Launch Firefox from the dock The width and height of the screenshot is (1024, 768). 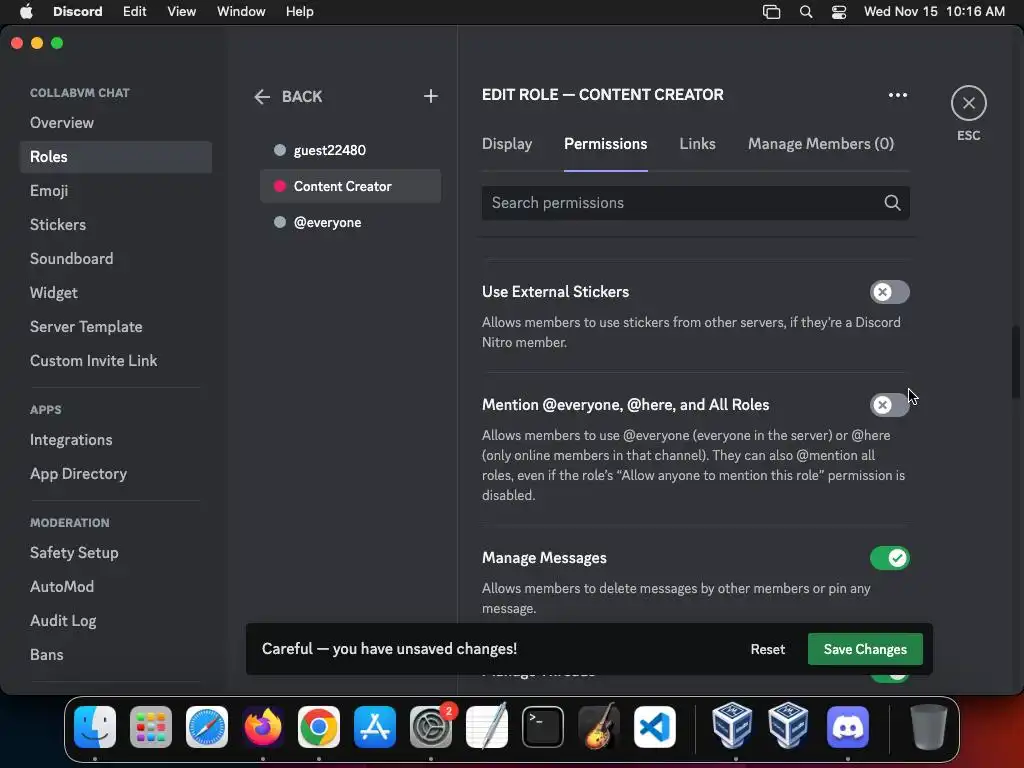coord(263,727)
